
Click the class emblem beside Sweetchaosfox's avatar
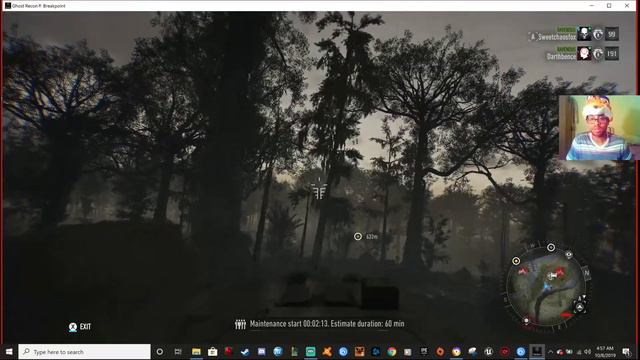coord(598,35)
